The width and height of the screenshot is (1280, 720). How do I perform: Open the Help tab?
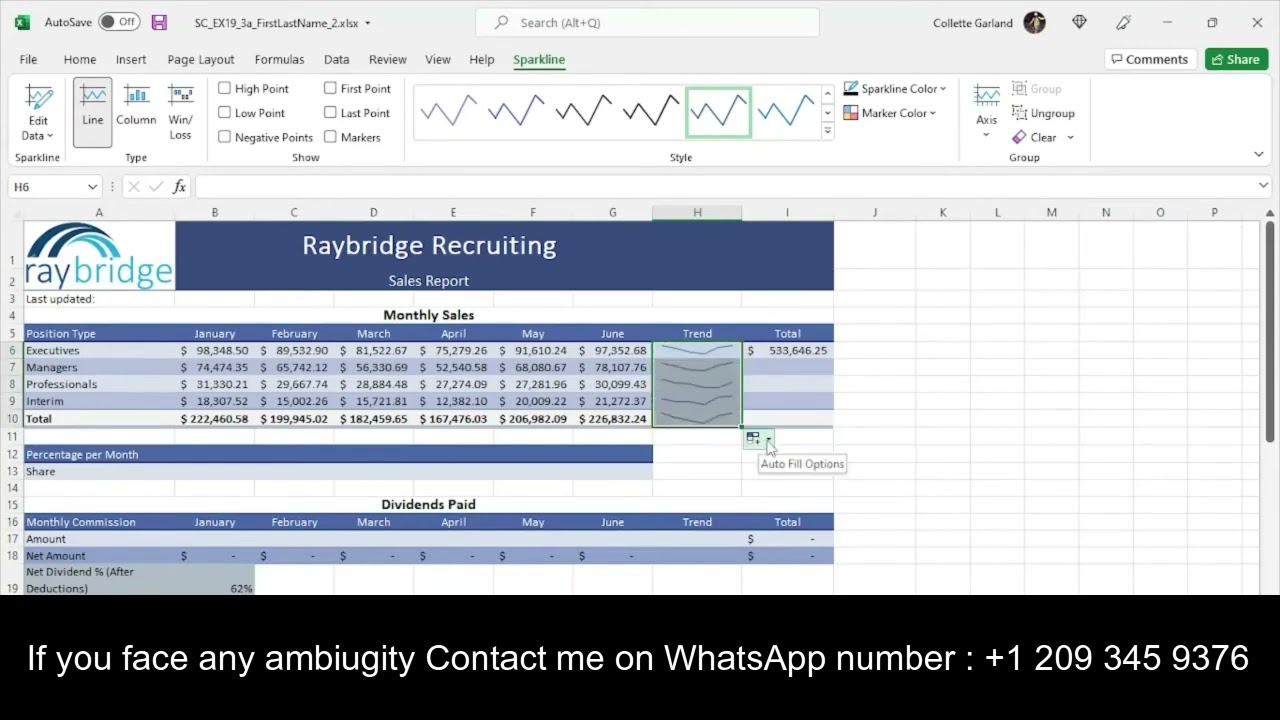coord(482,59)
